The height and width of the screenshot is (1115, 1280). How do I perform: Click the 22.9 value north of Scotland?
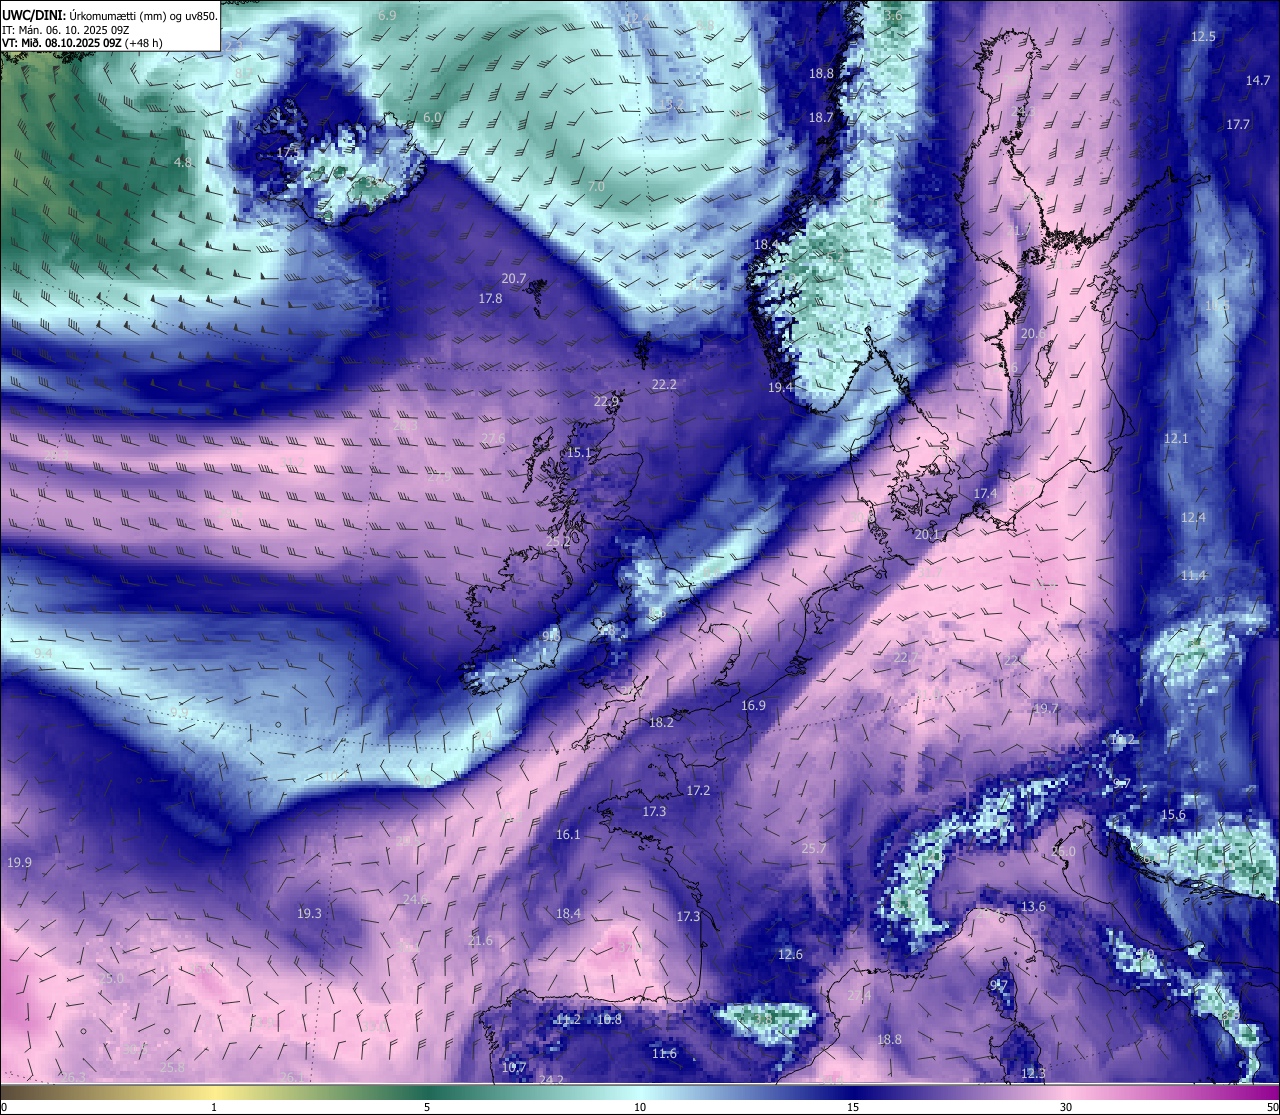click(606, 401)
